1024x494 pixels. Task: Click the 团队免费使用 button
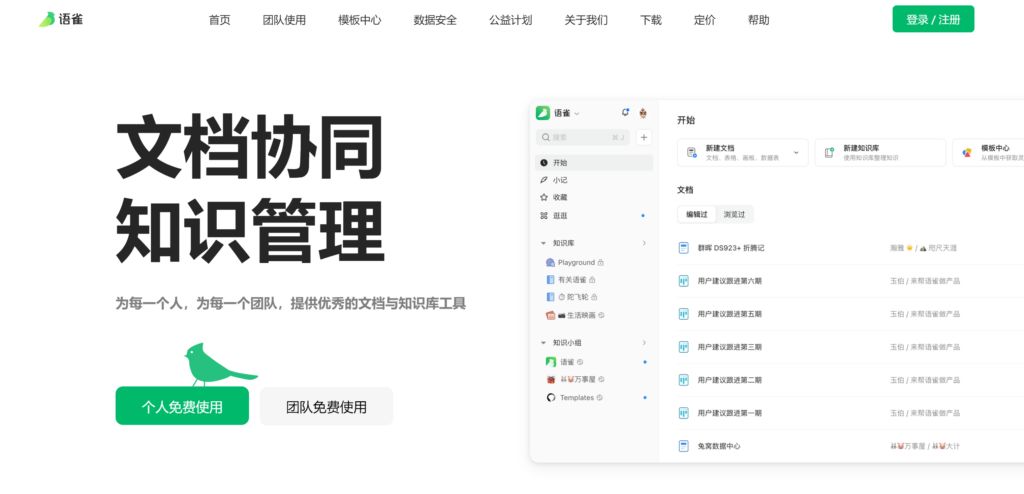(x=327, y=406)
